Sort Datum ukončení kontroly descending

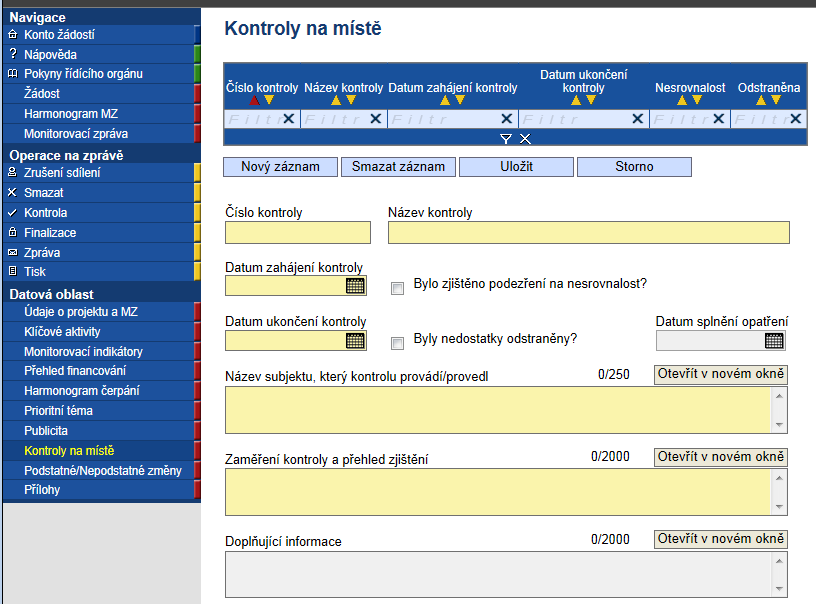coord(591,100)
